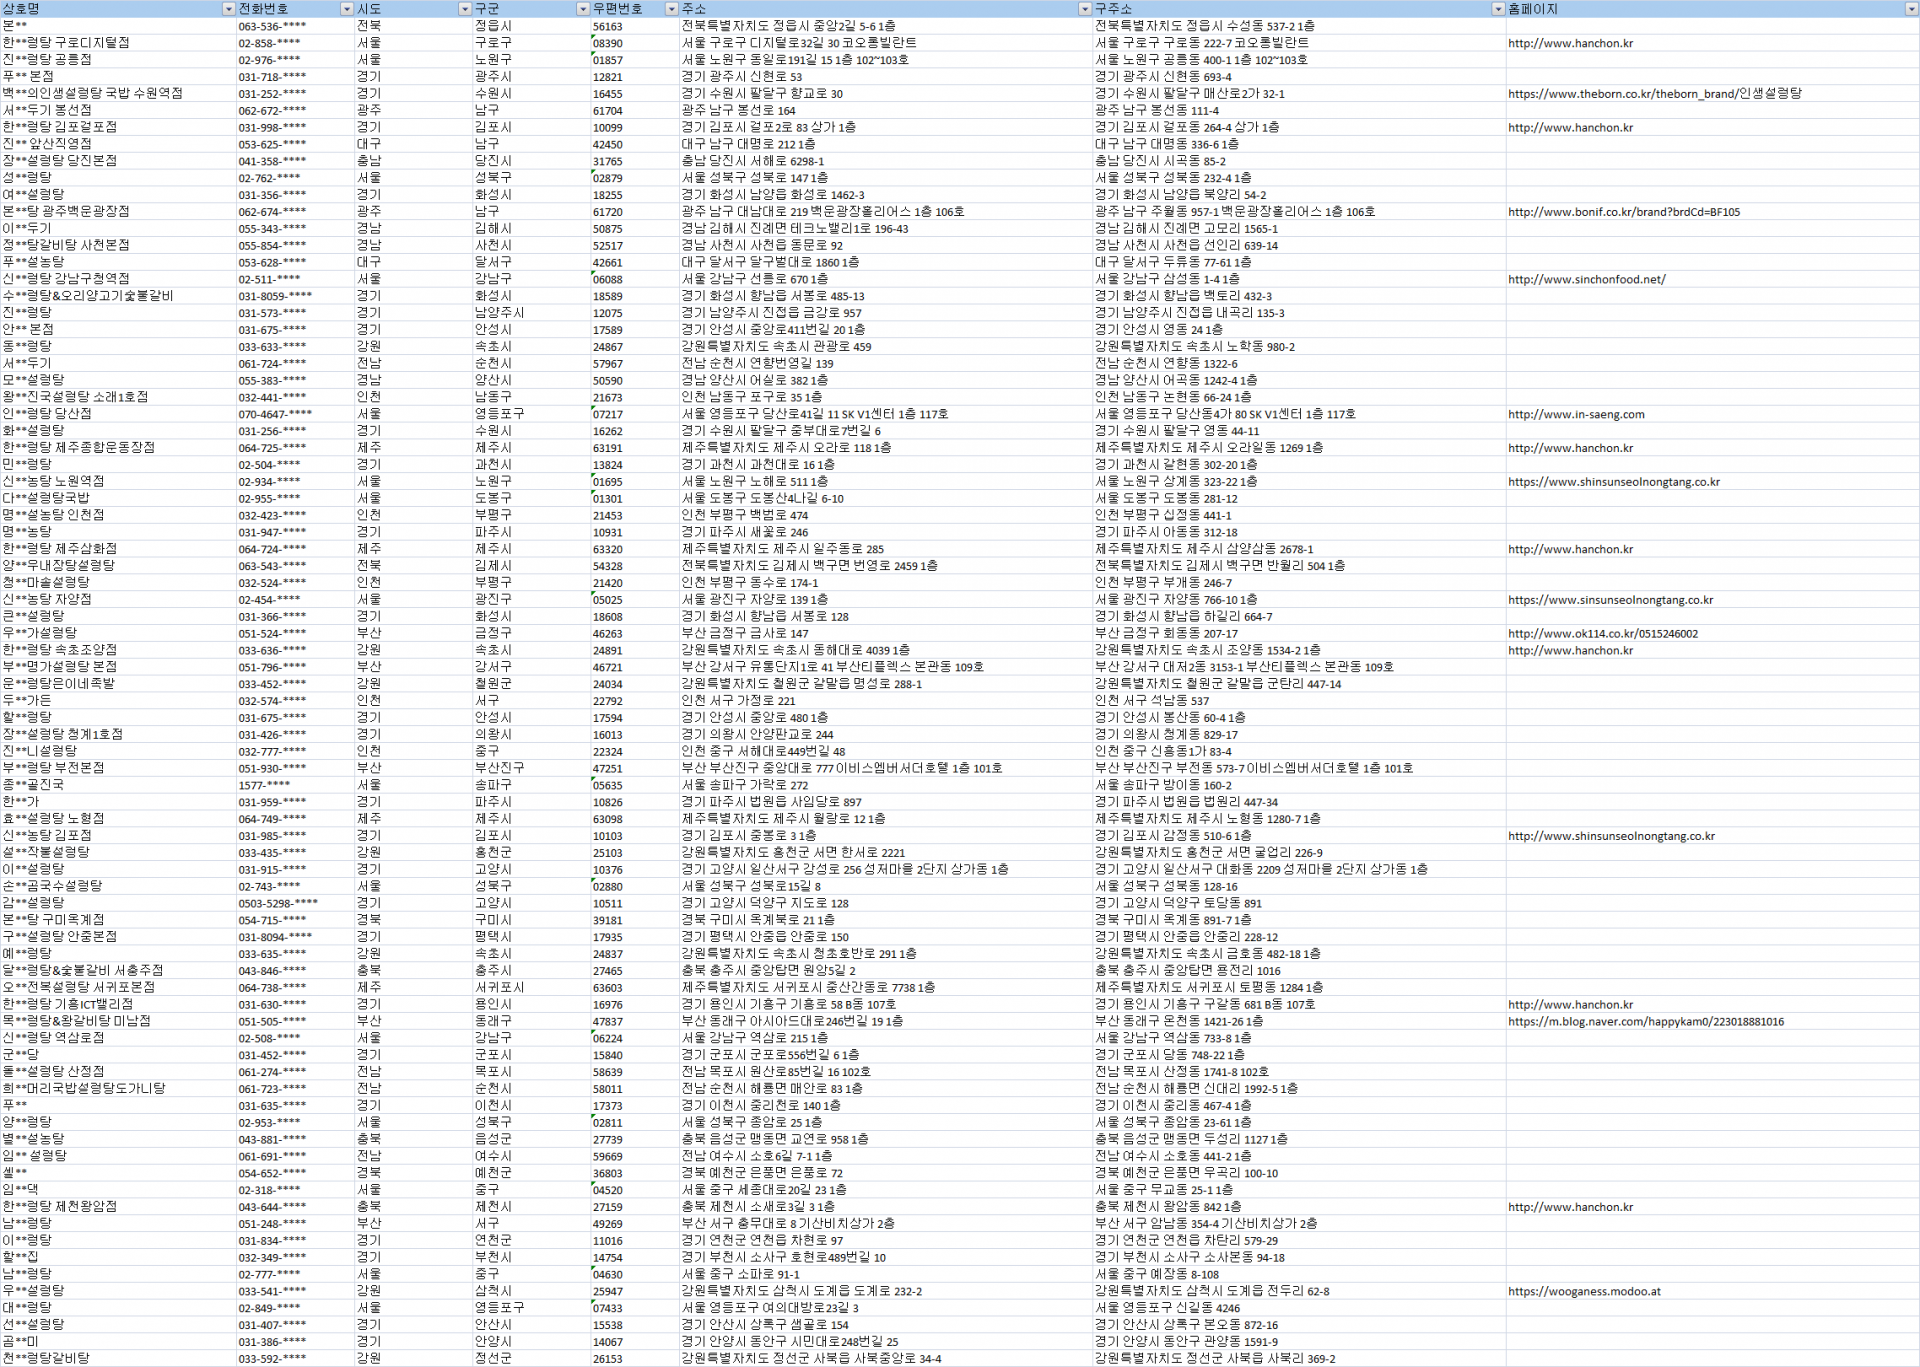Click the www.ok114.co.kr/0515246002 link
1920x1367 pixels.
[x=1602, y=634]
